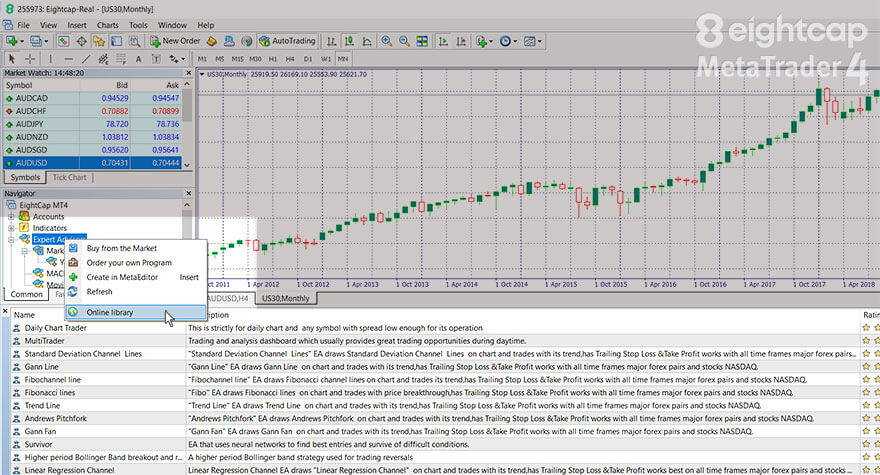Open the Strategy Tester magnifier icon

[134, 41]
